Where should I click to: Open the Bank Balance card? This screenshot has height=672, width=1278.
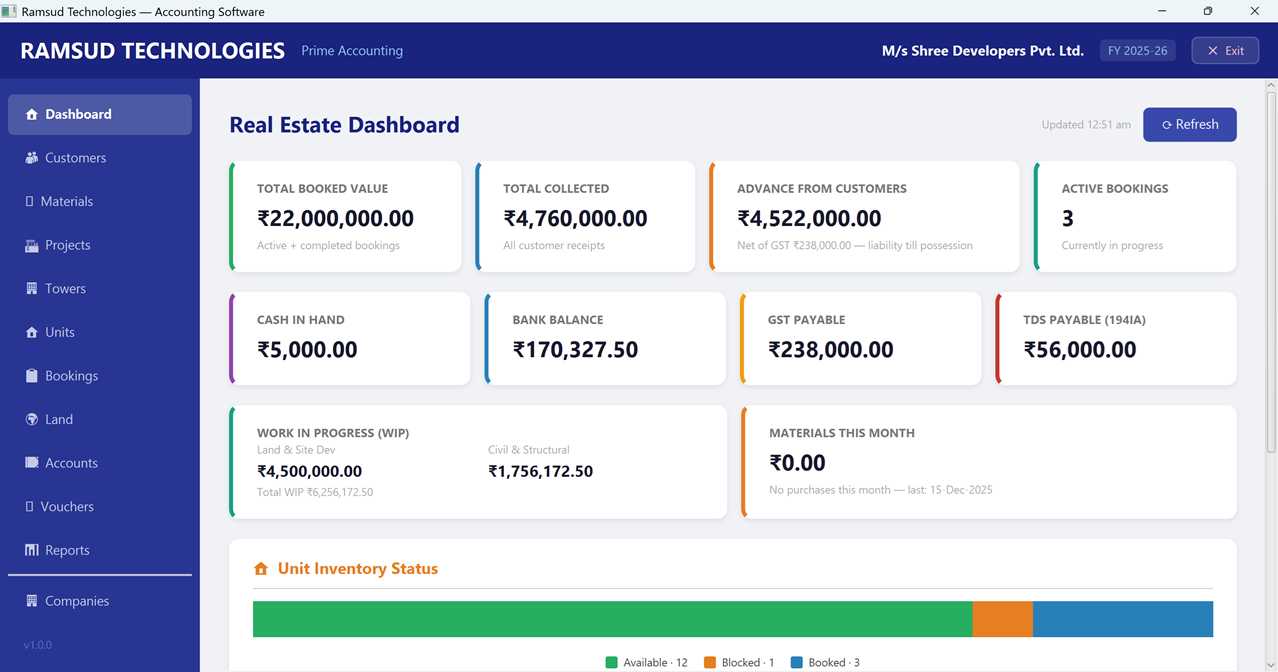pos(605,339)
